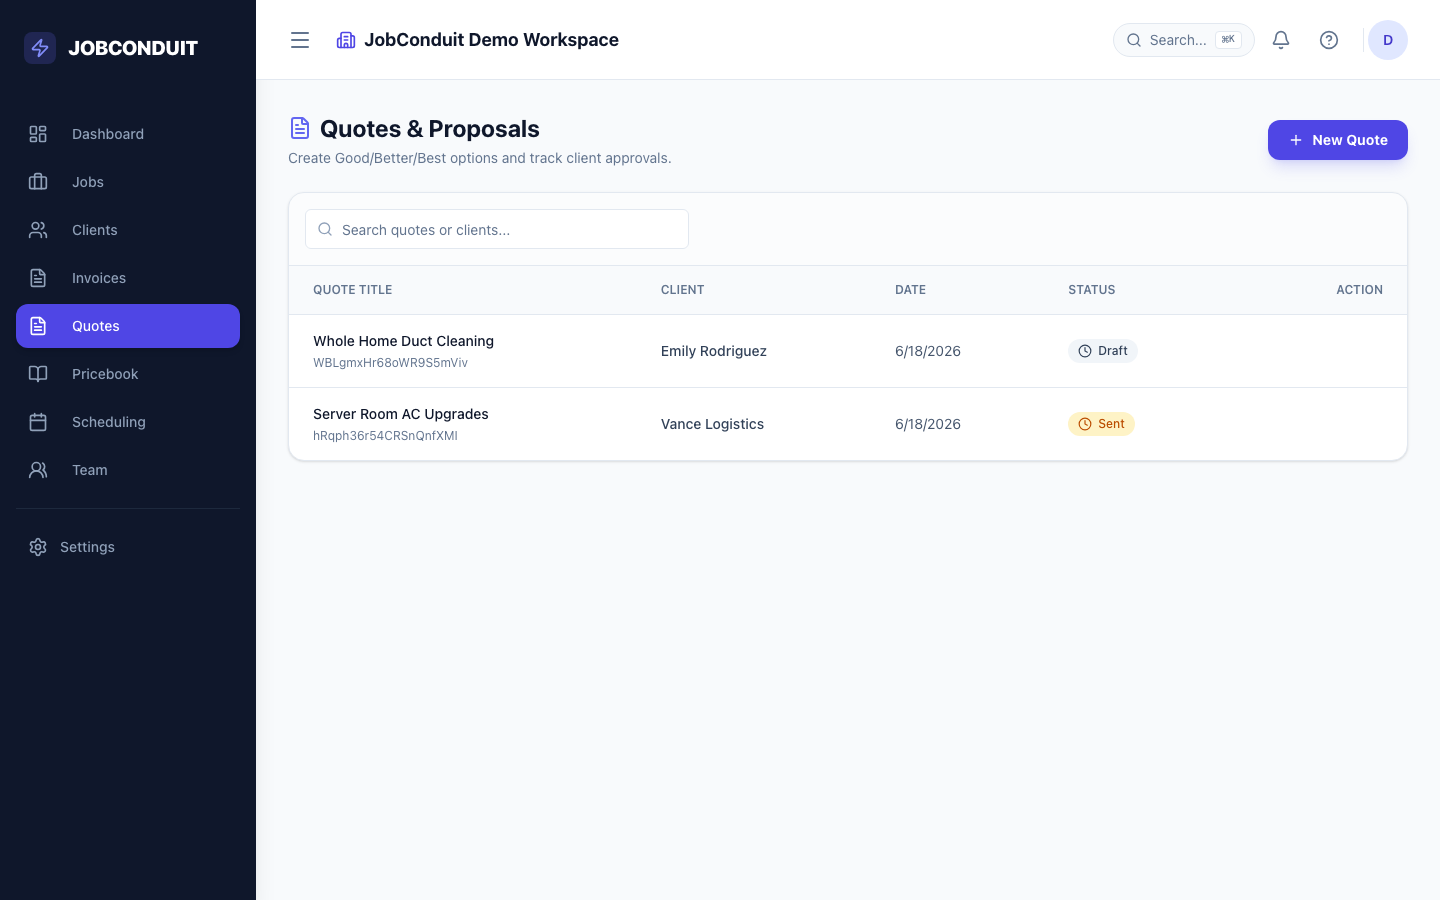This screenshot has height=900, width=1440.
Task: Click the ⌘K shortcut hint
Action: pyautogui.click(x=1228, y=40)
